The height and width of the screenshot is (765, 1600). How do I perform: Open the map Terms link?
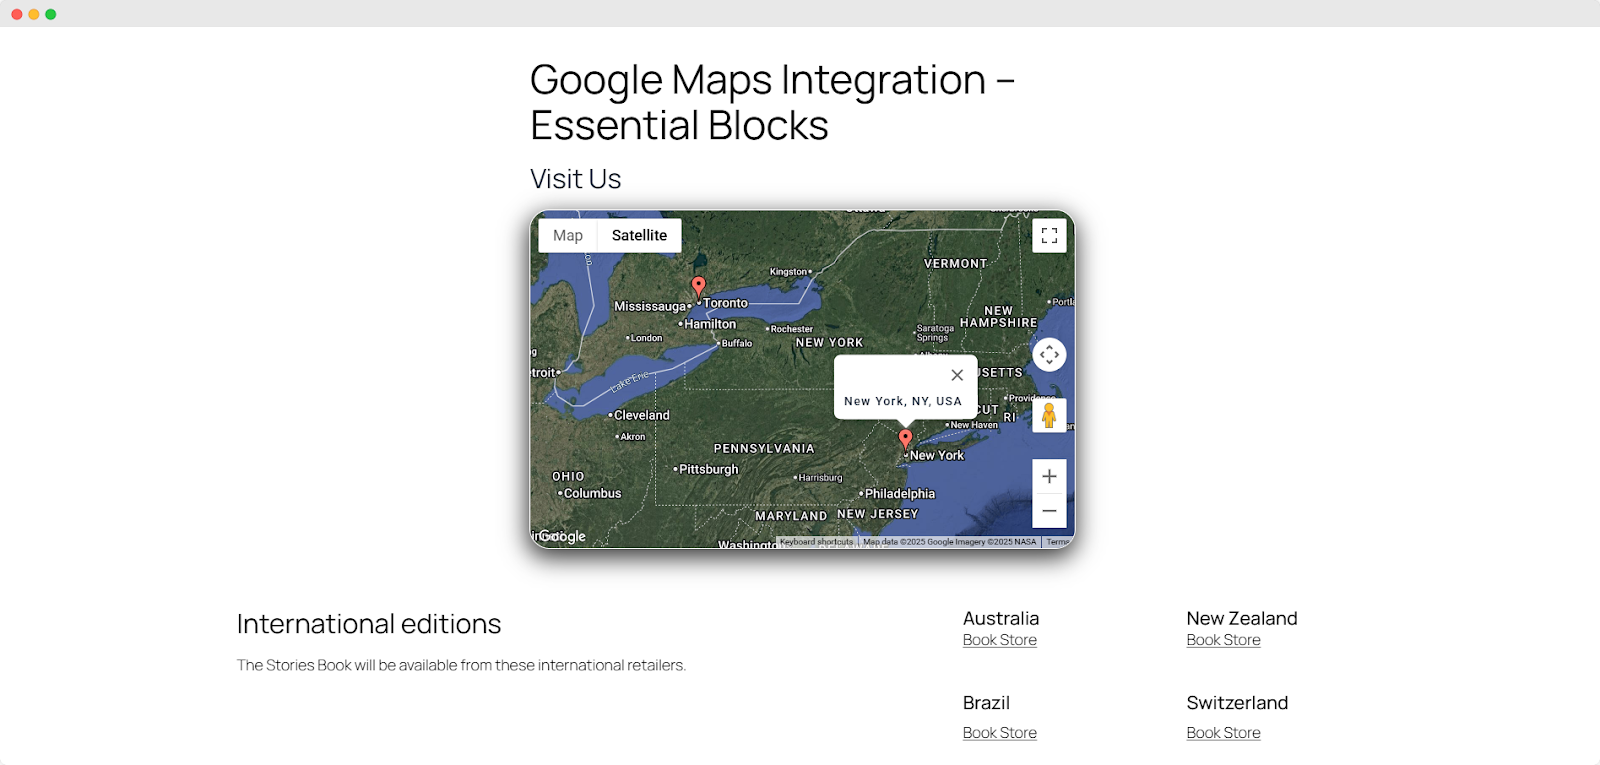(1058, 542)
